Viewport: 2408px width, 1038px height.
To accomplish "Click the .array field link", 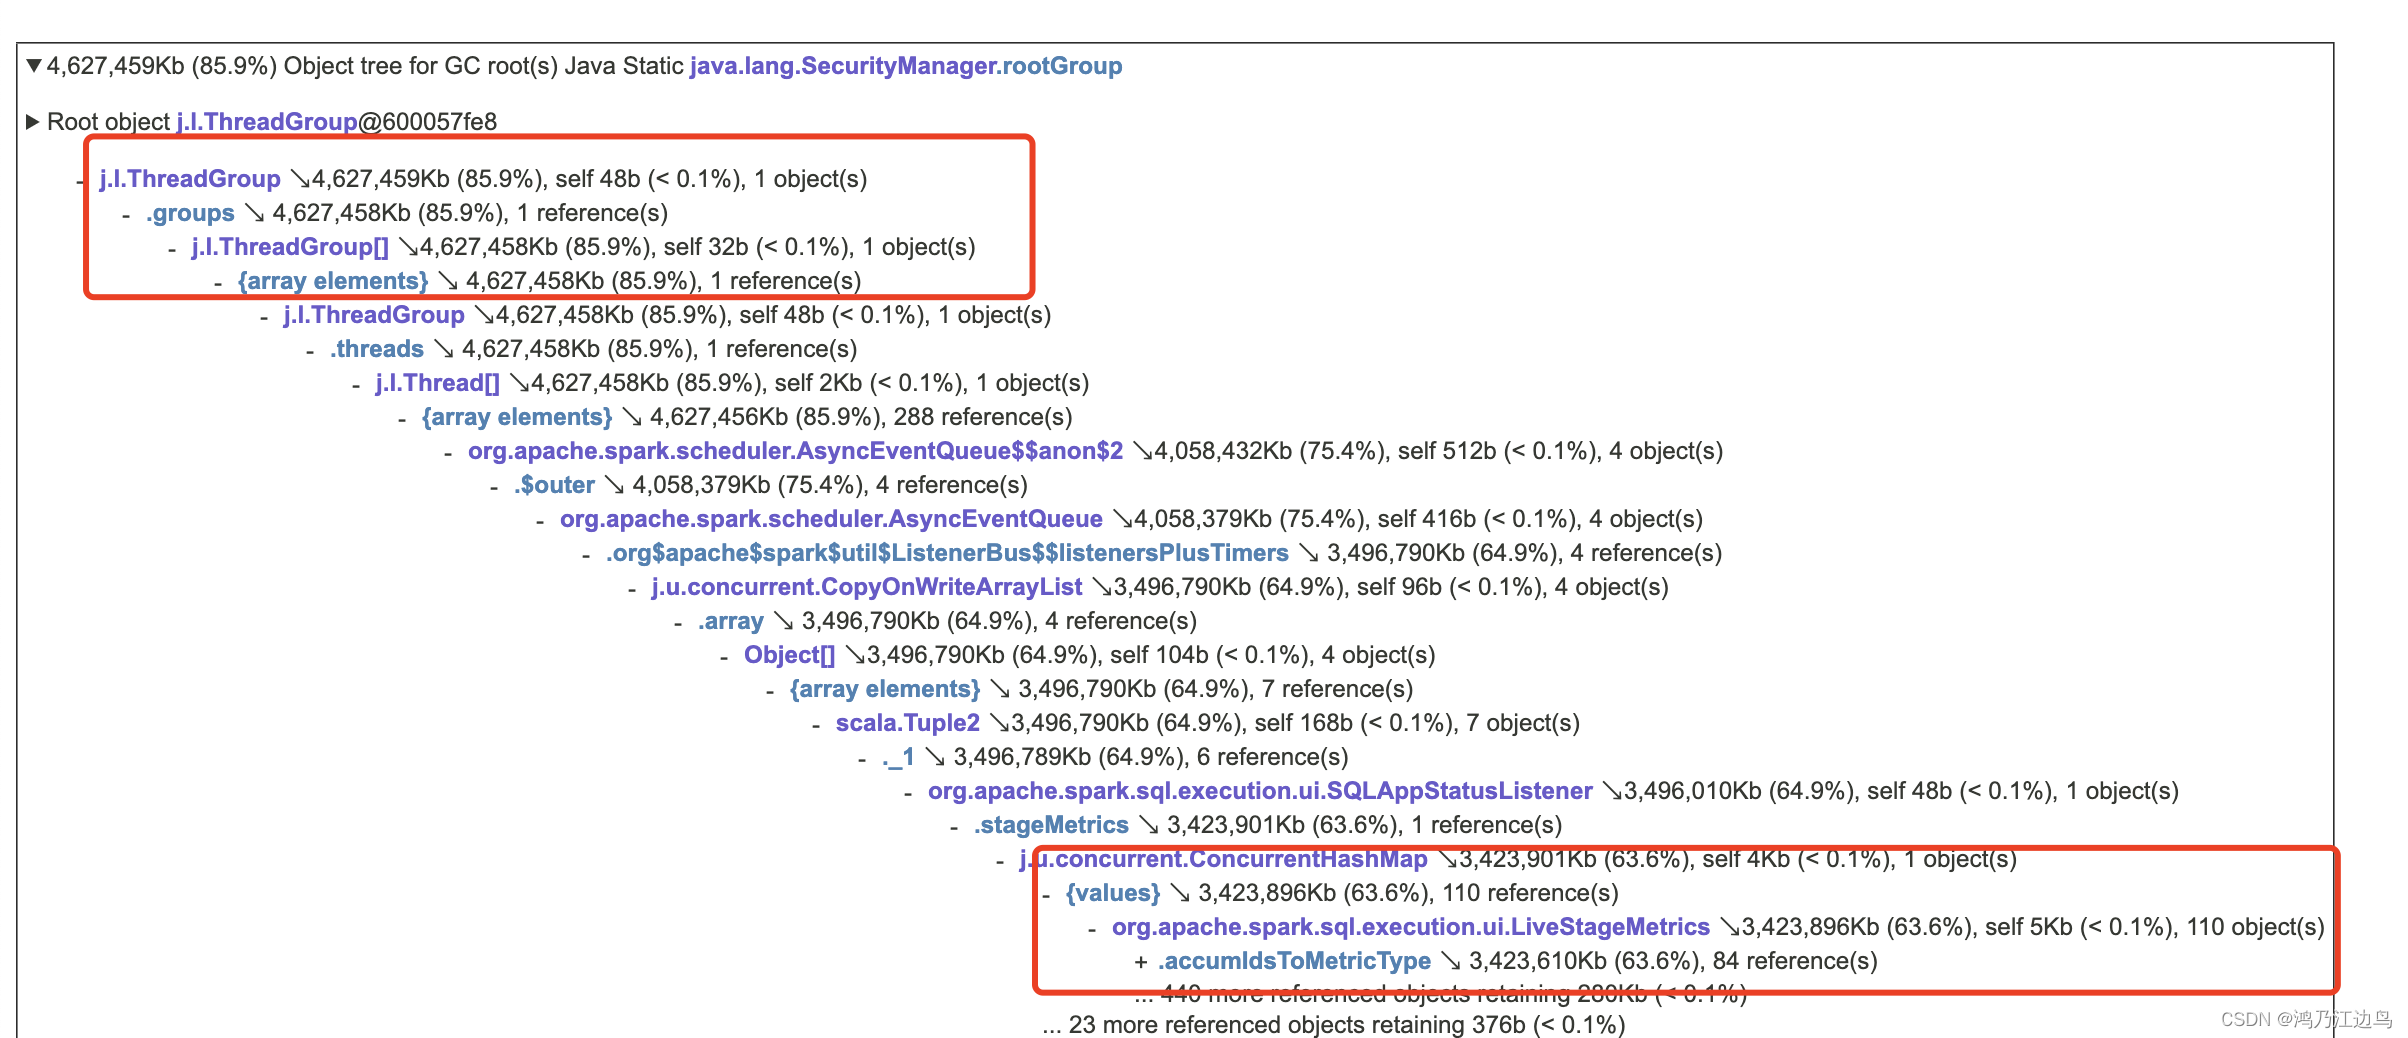I will click(731, 621).
